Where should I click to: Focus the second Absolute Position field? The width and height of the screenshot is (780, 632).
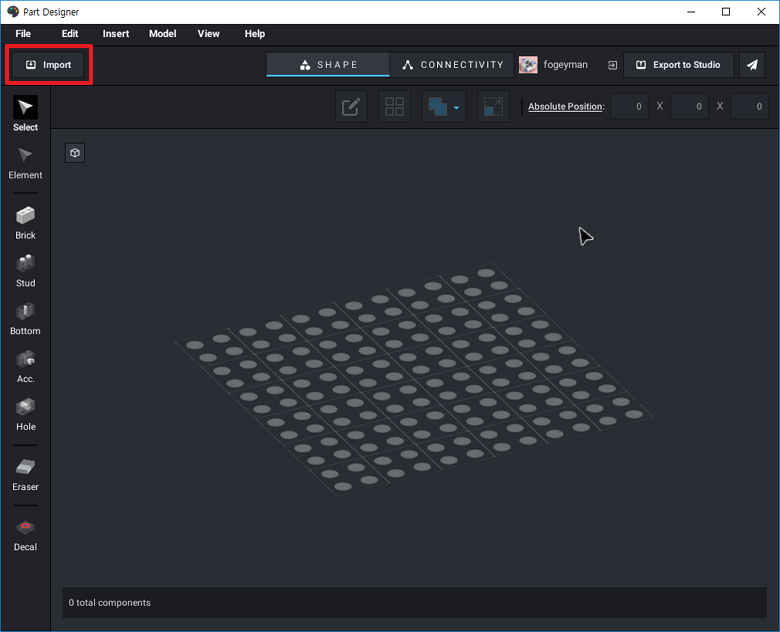pyautogui.click(x=689, y=106)
